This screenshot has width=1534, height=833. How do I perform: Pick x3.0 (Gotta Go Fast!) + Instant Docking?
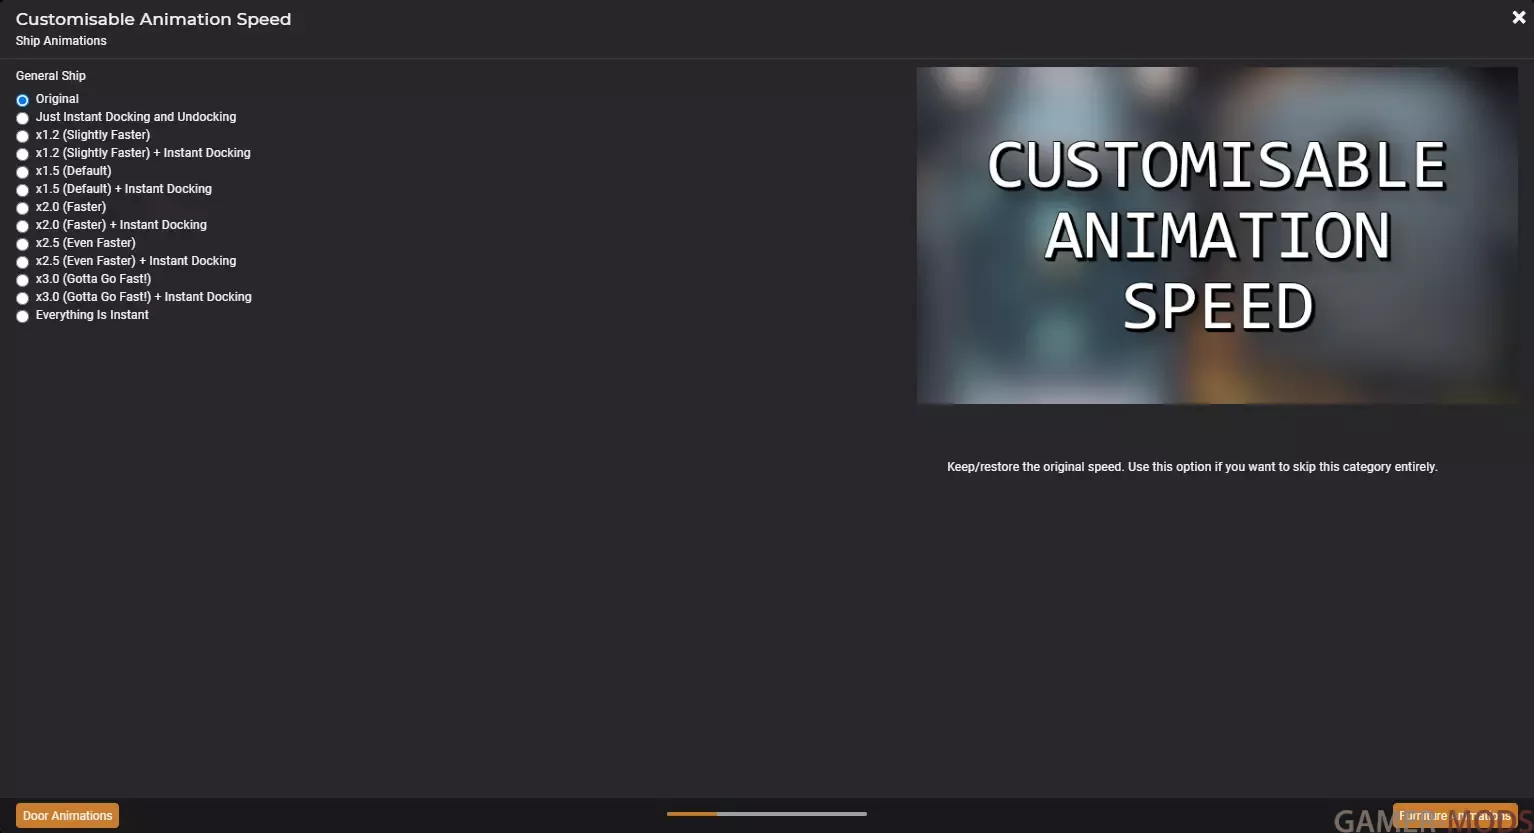22,298
